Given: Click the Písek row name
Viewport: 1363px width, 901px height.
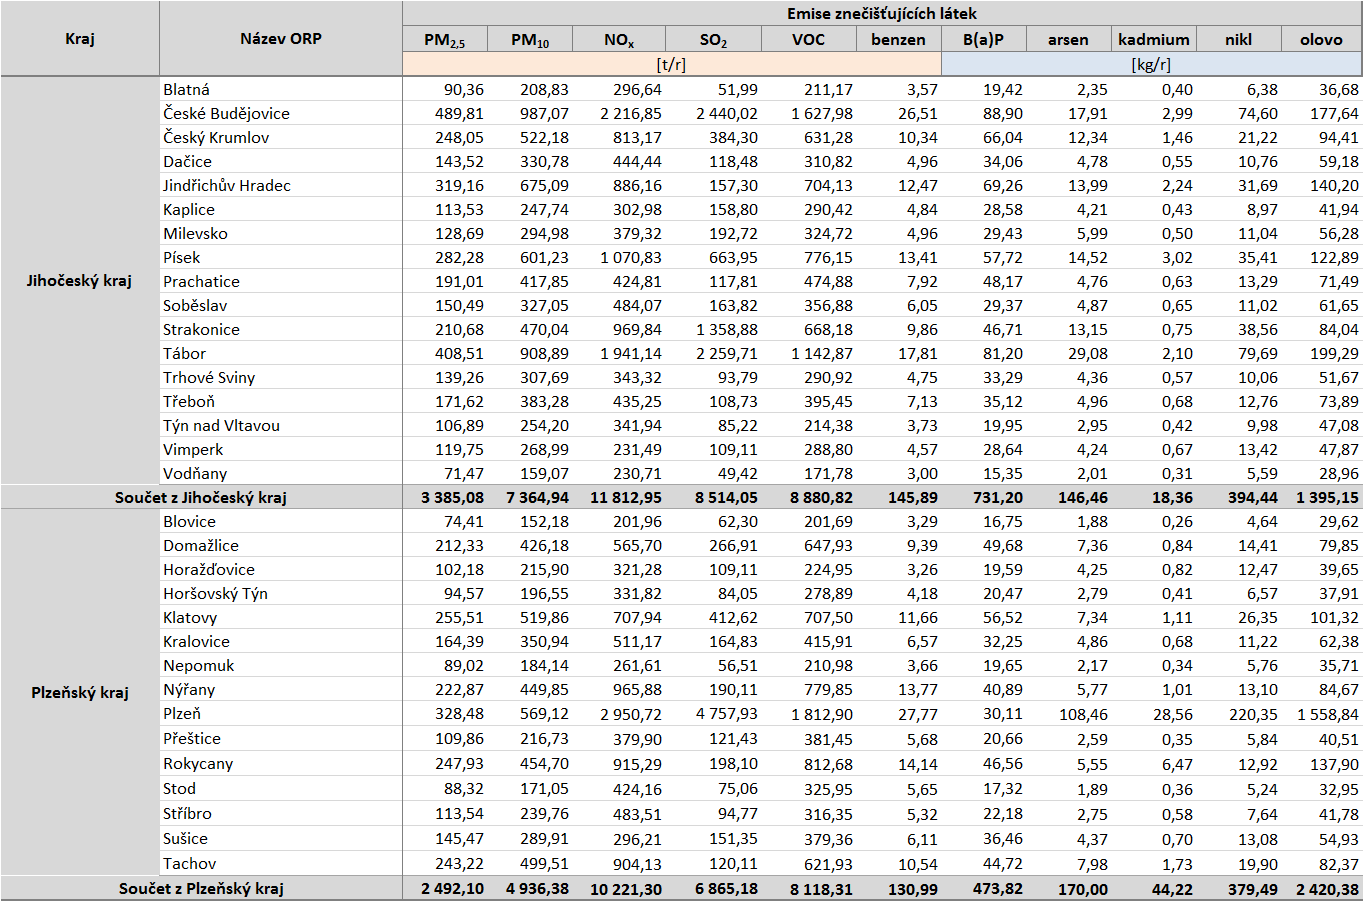Looking at the screenshot, I should click(182, 258).
